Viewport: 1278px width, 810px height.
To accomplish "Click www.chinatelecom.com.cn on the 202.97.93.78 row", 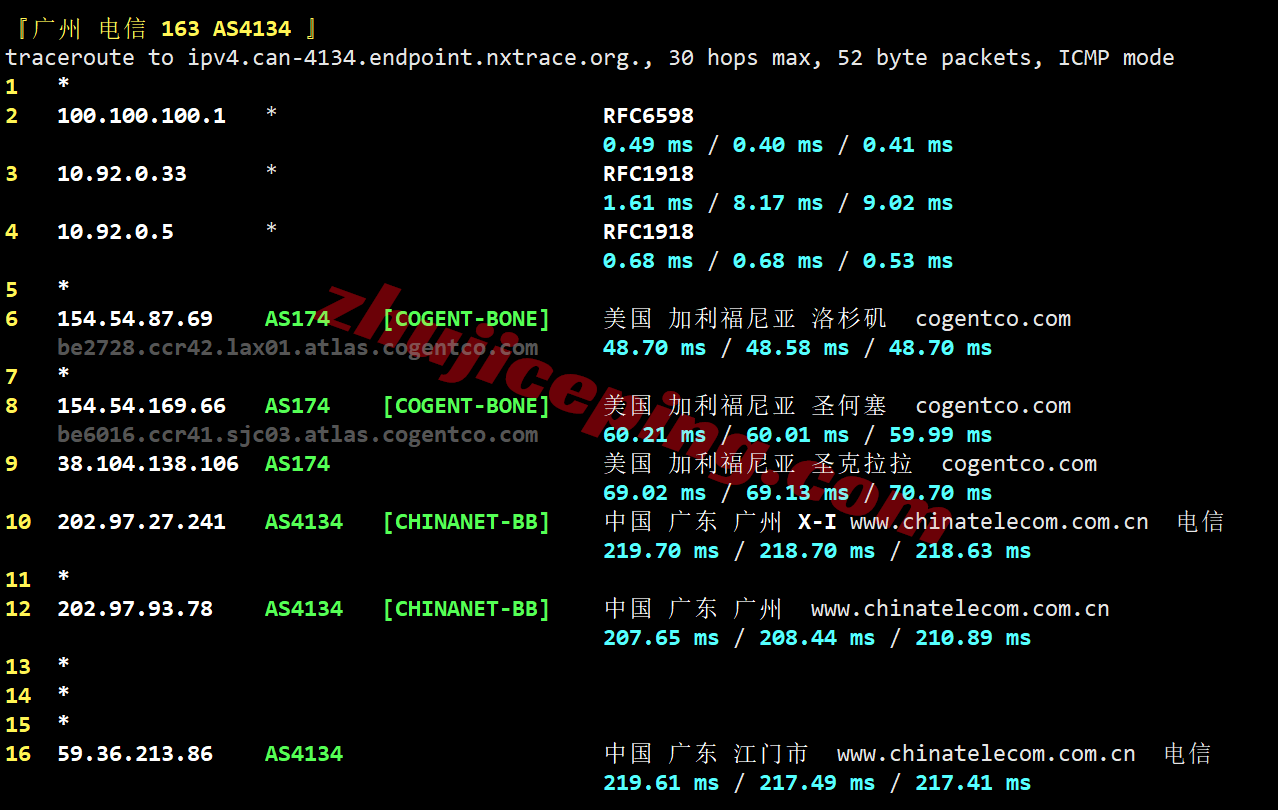I will [x=960, y=609].
